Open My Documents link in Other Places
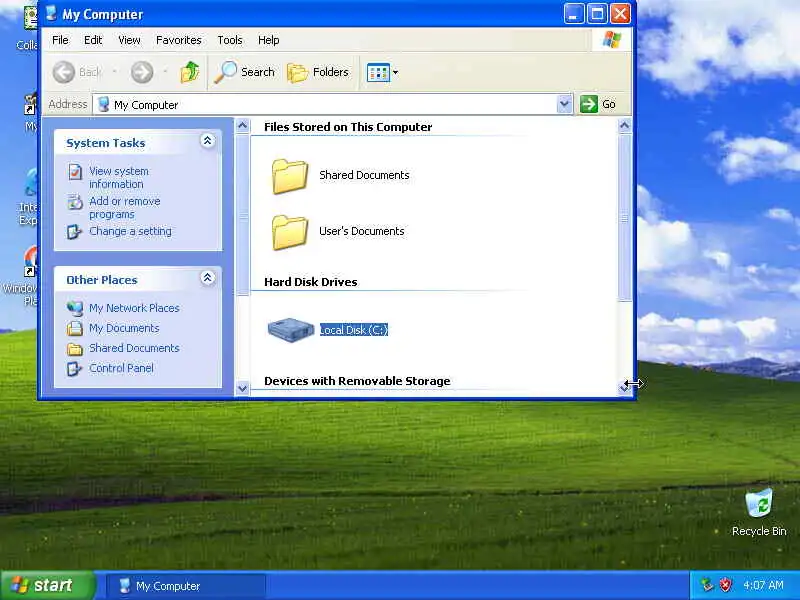 [124, 328]
